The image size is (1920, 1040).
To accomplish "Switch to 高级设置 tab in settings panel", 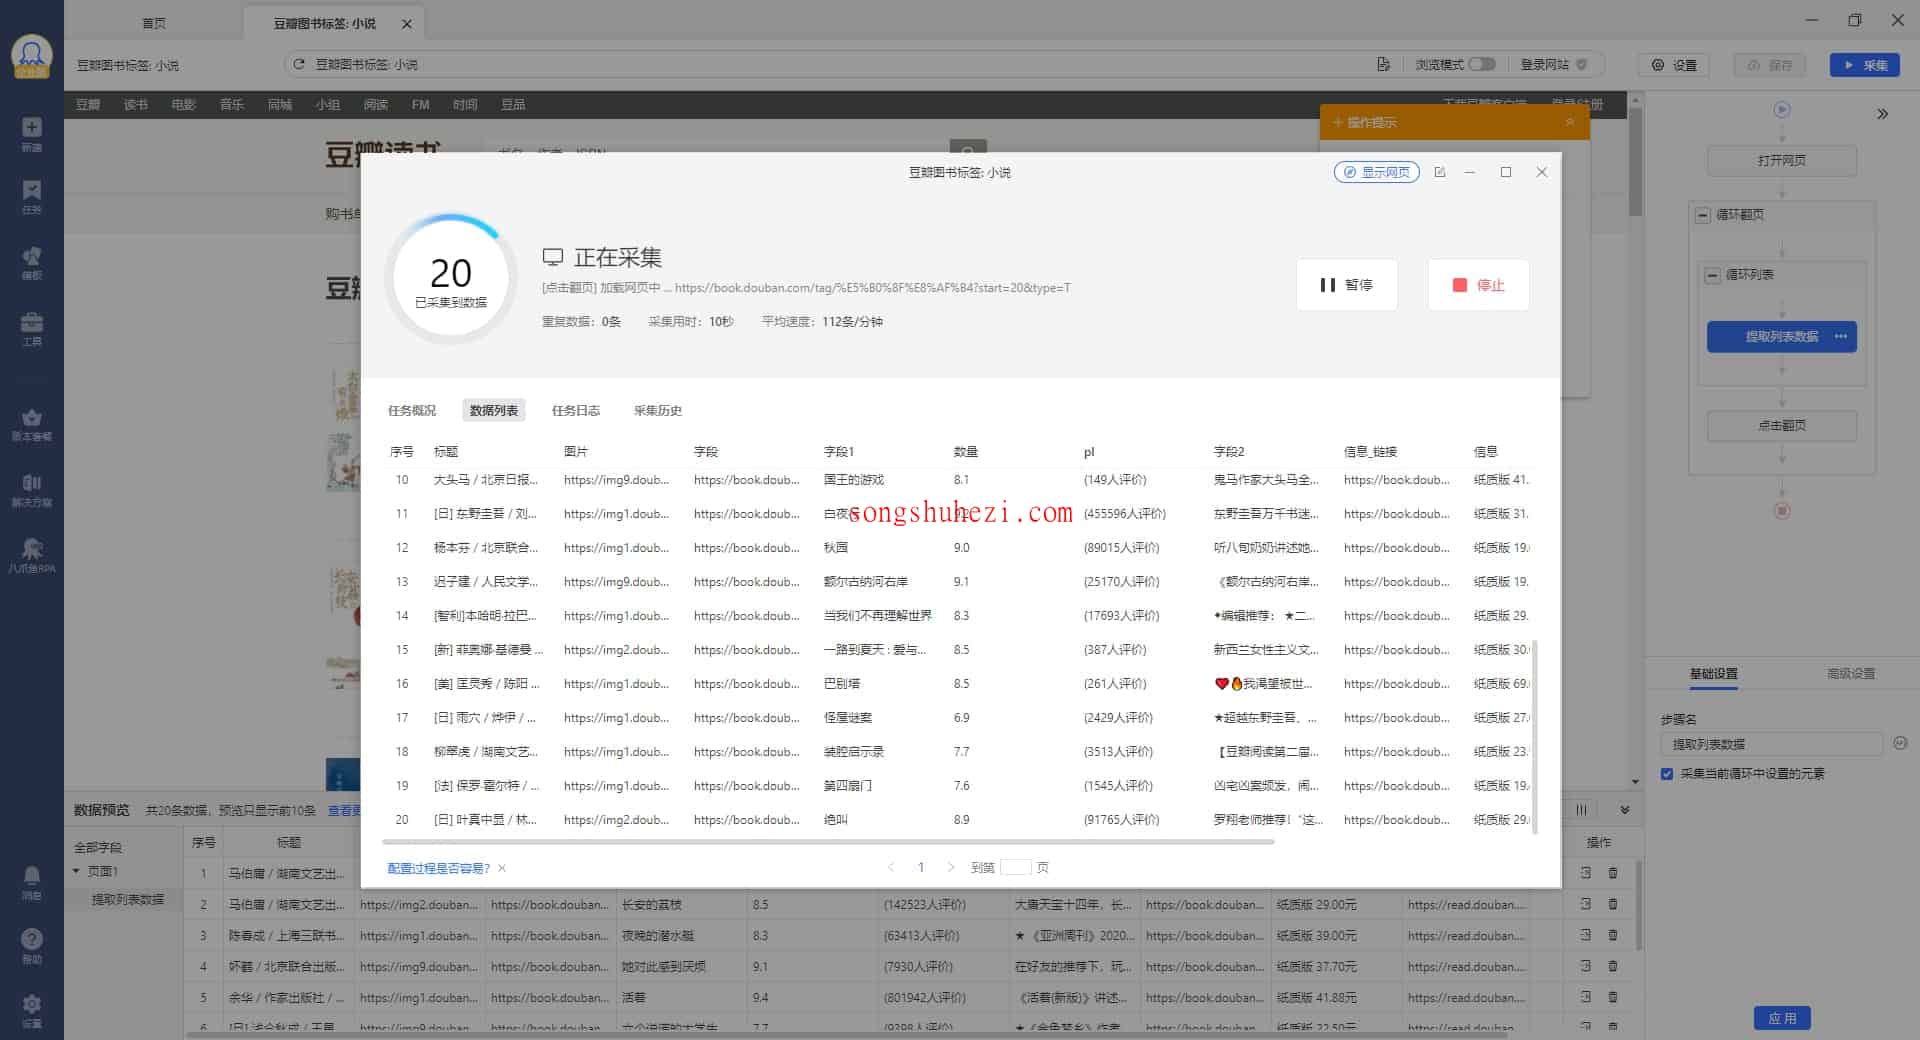I will click(x=1851, y=673).
